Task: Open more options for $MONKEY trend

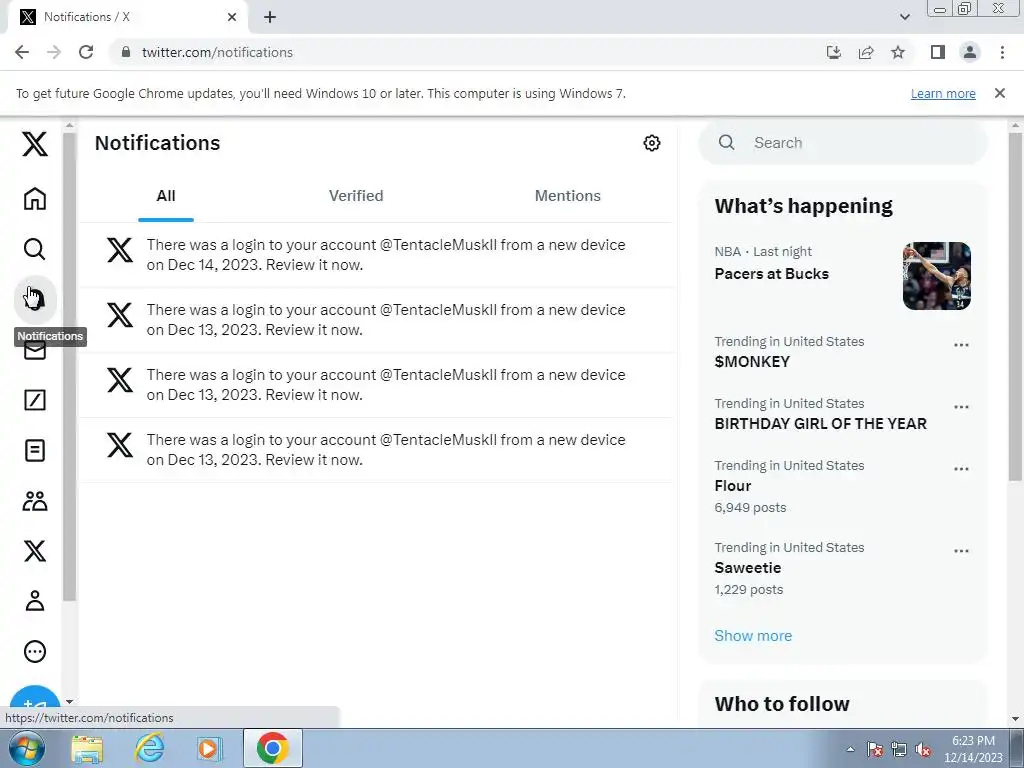Action: coord(961,345)
